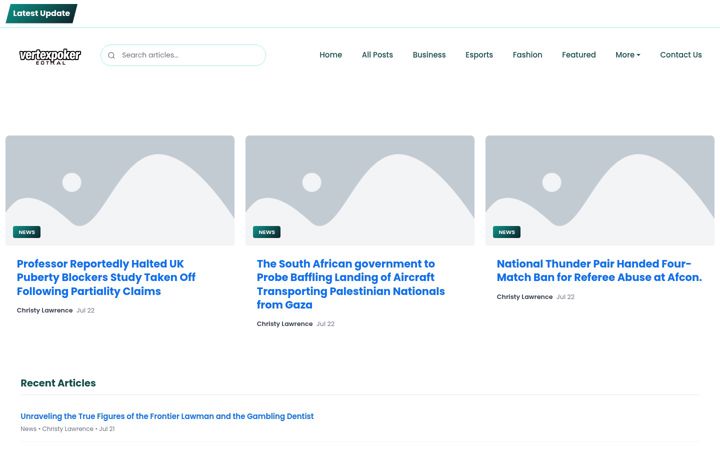Open the Fashion category
This screenshot has height=450, width=720.
[x=527, y=55]
